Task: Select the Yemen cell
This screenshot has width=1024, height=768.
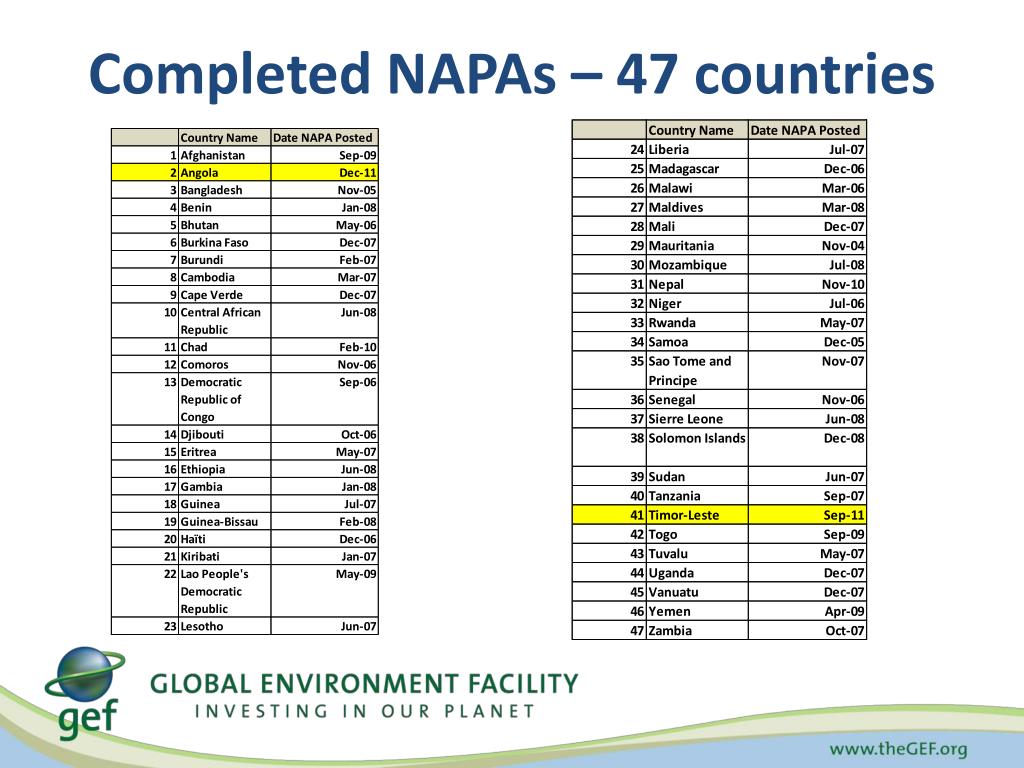Action: pos(697,611)
